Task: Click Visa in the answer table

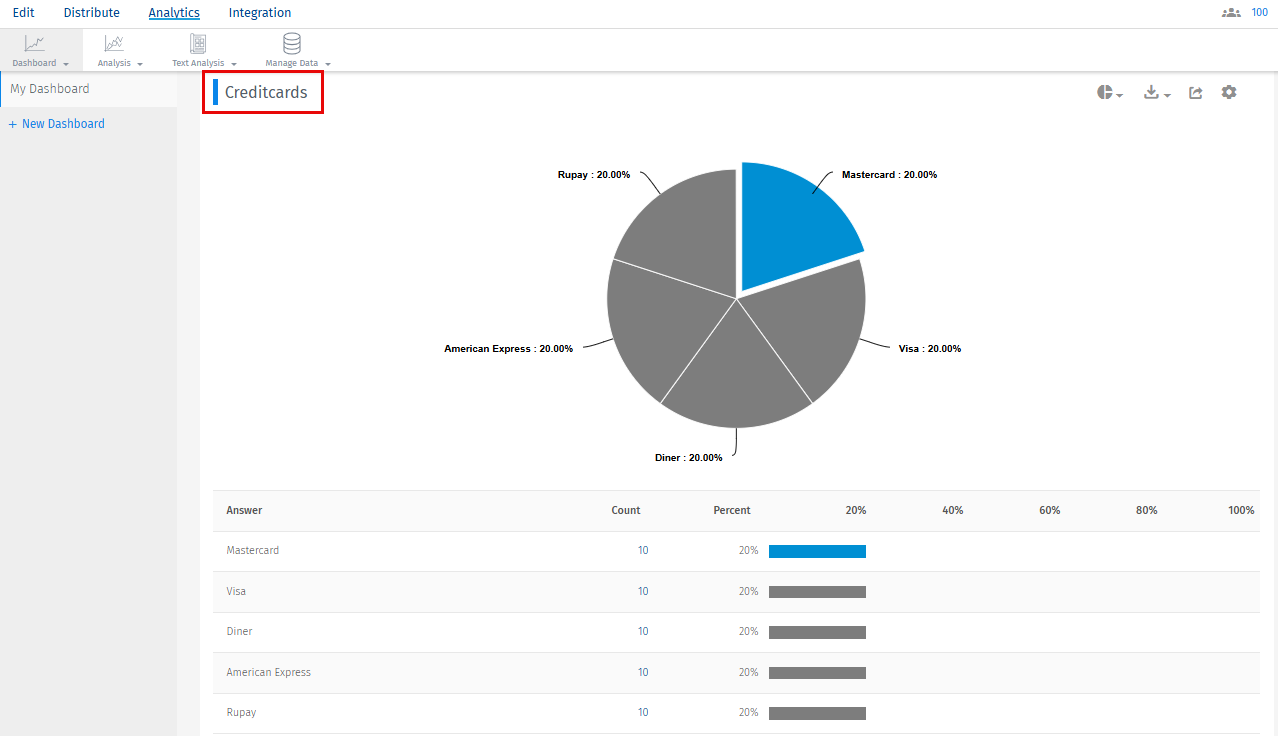Action: tap(236, 592)
